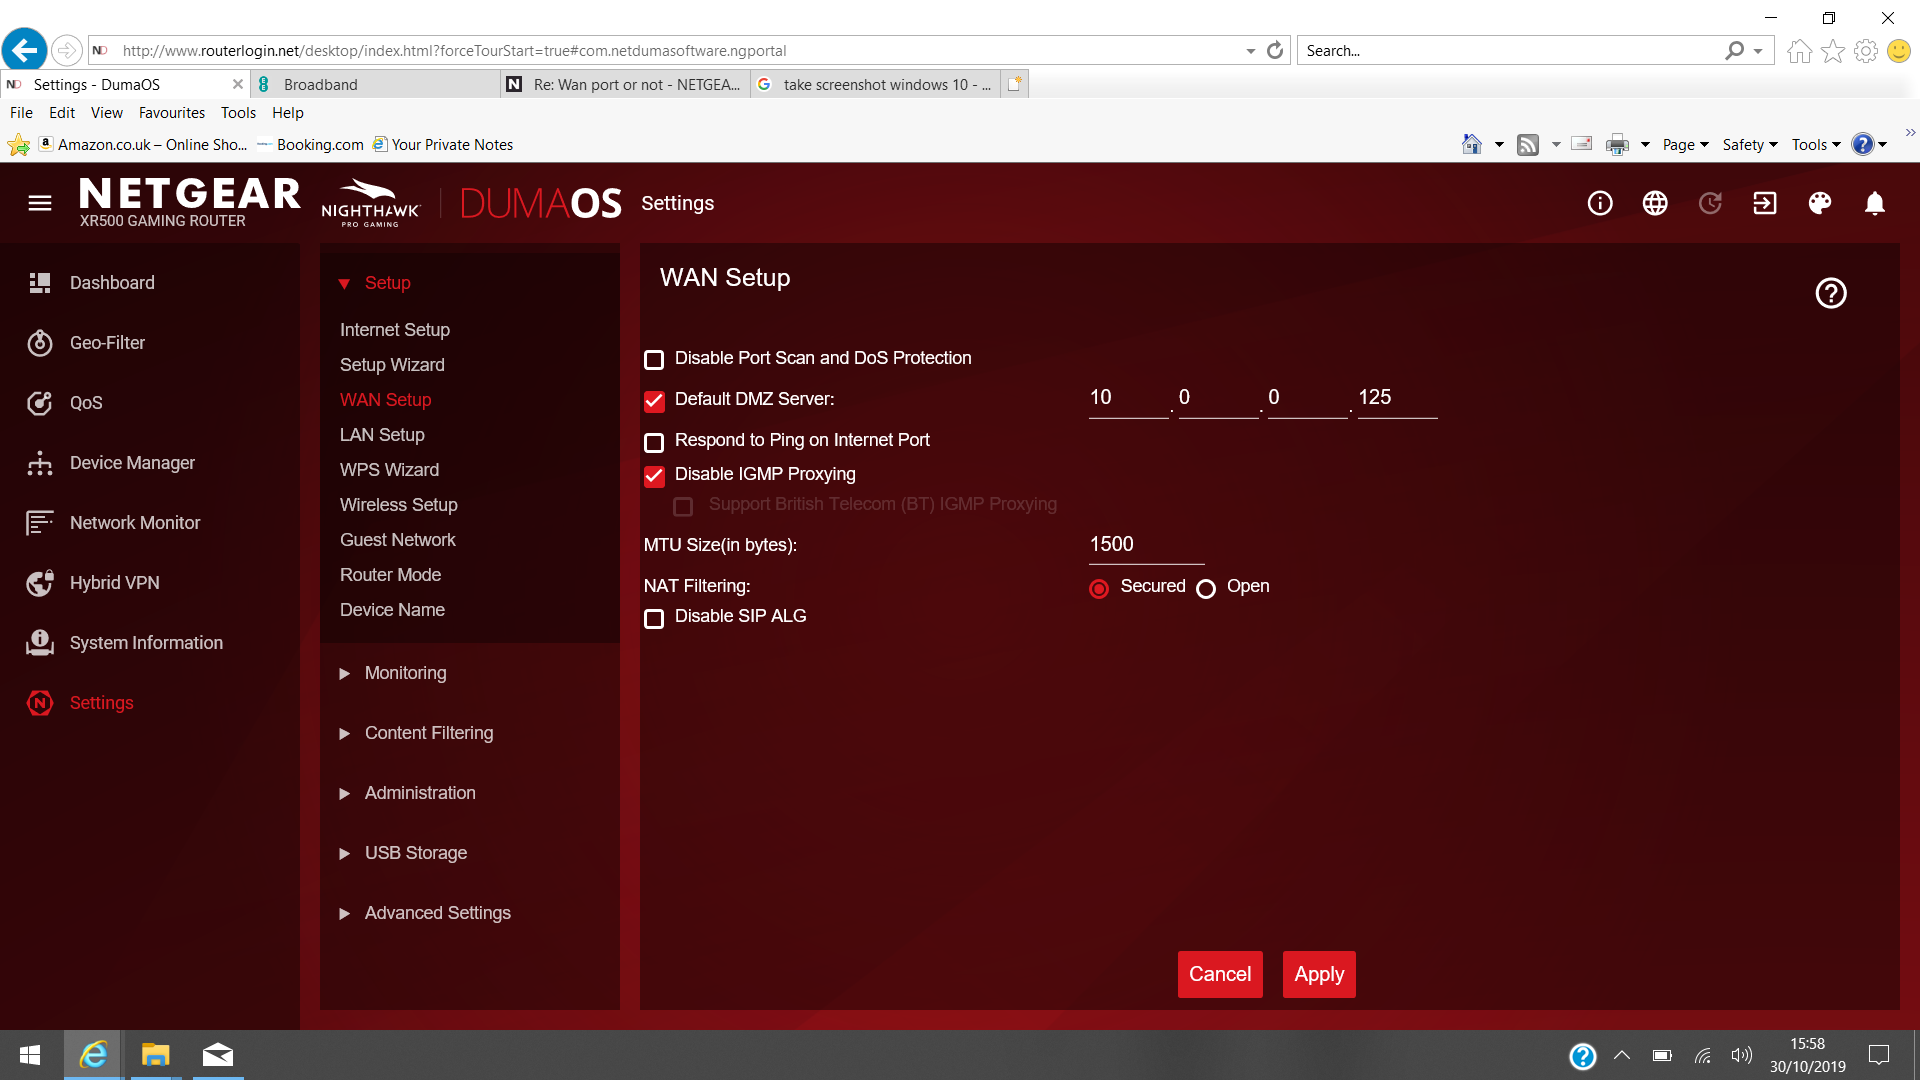Select the QoS sidebar icon
Screen dimensions: 1920x1080
[40, 402]
